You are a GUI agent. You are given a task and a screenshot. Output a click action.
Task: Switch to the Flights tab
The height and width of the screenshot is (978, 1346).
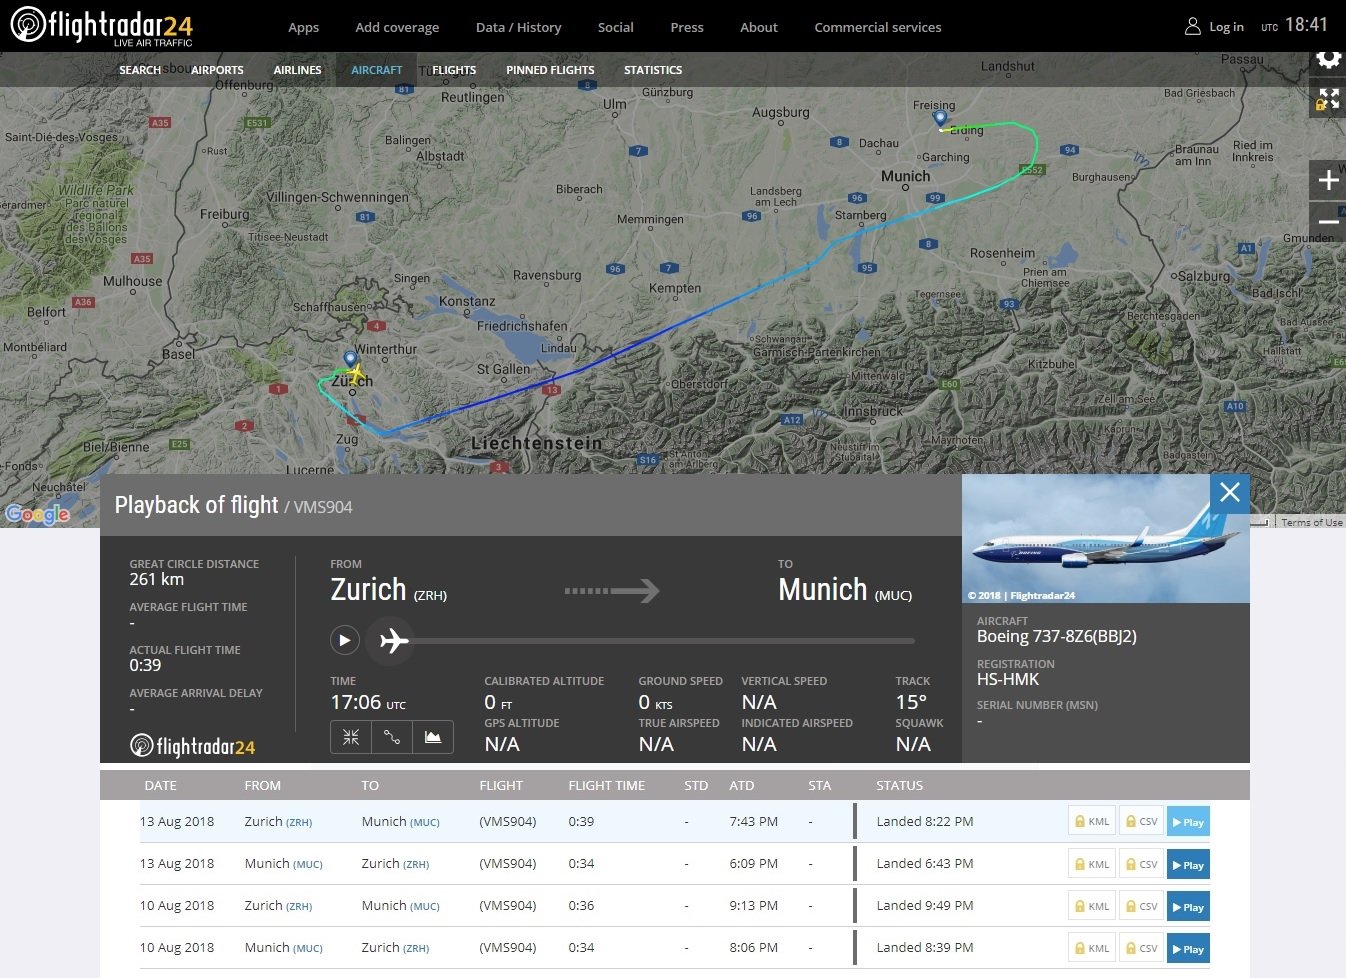click(x=454, y=70)
